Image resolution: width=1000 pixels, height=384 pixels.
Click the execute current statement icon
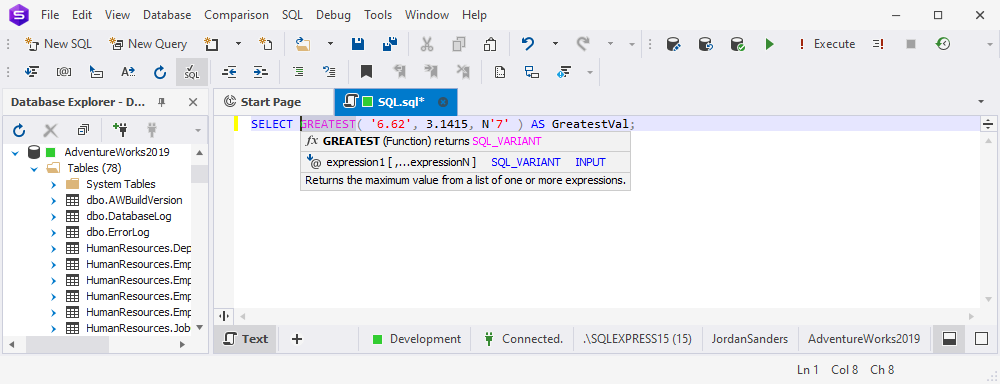[x=879, y=44]
